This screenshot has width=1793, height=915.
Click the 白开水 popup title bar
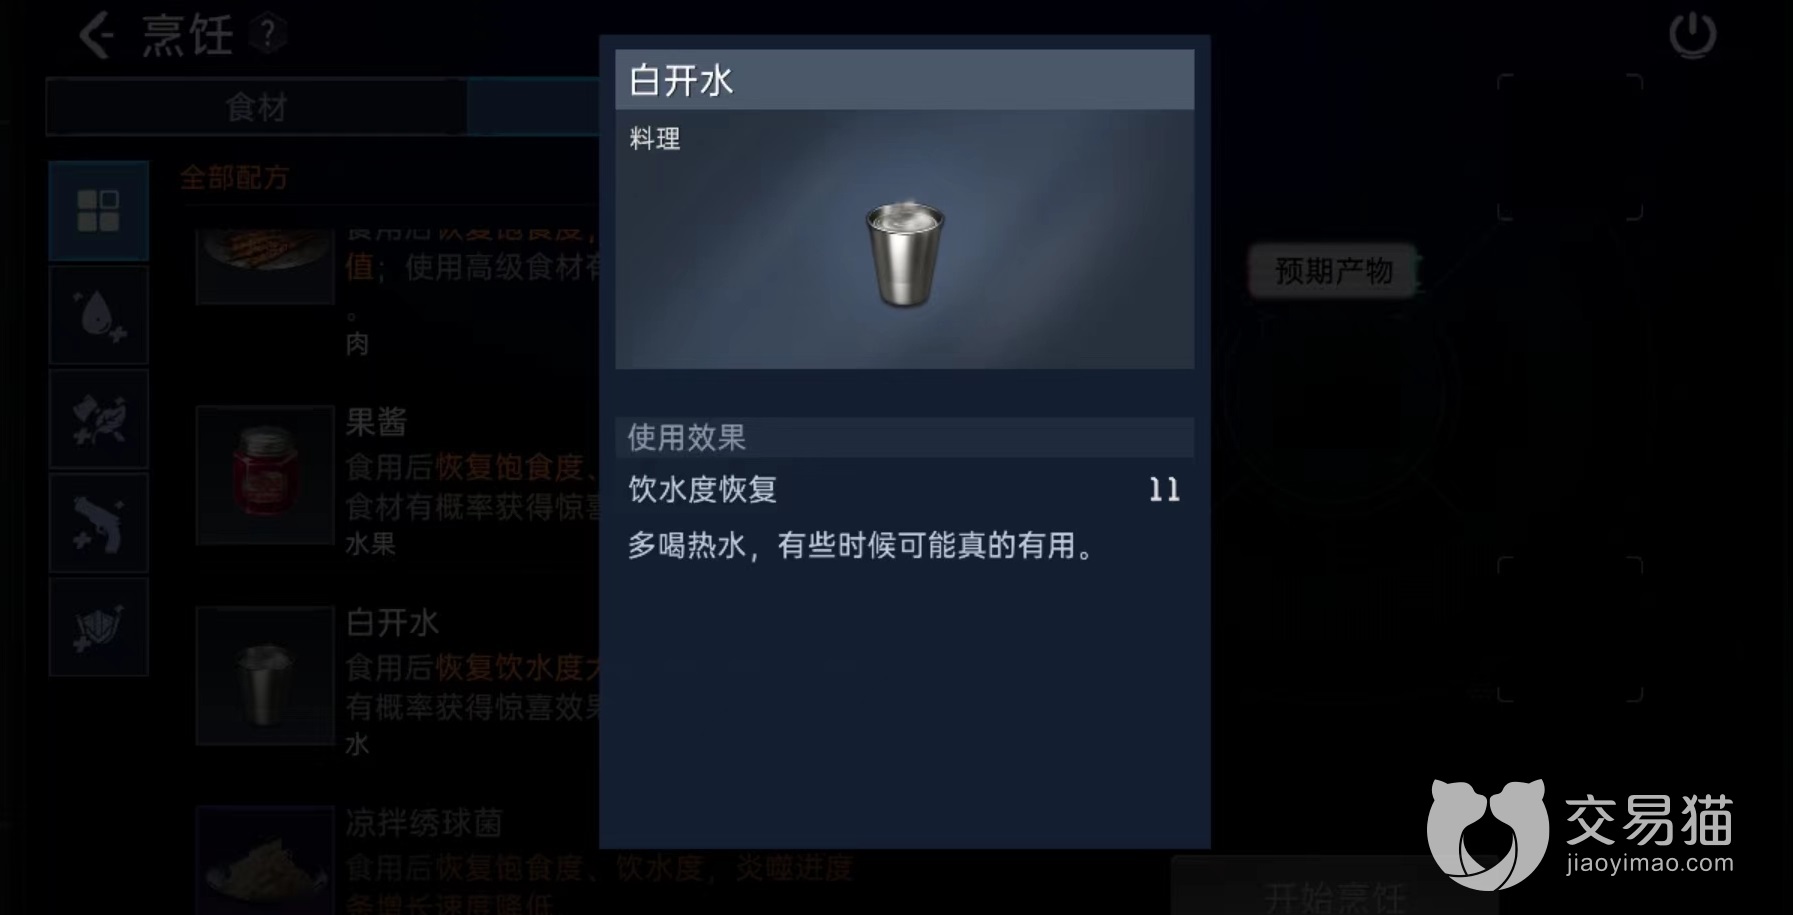(x=904, y=80)
